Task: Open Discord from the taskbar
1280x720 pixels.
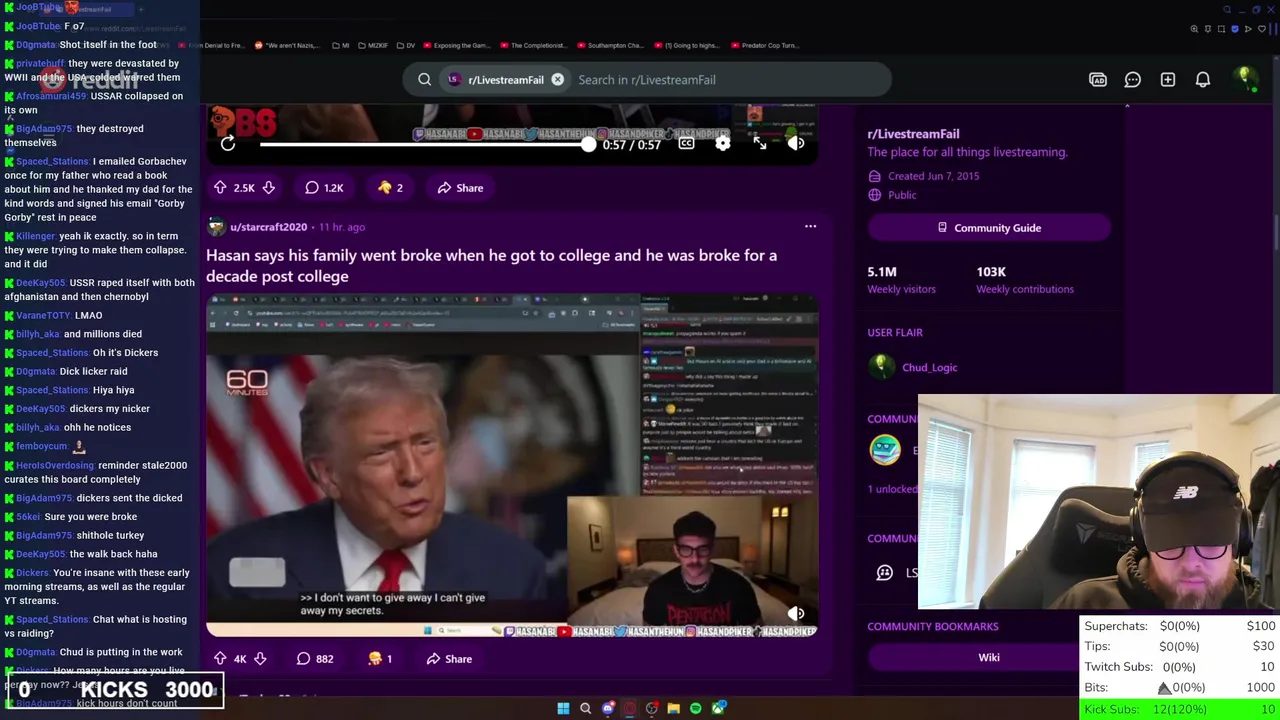Action: coord(607,709)
